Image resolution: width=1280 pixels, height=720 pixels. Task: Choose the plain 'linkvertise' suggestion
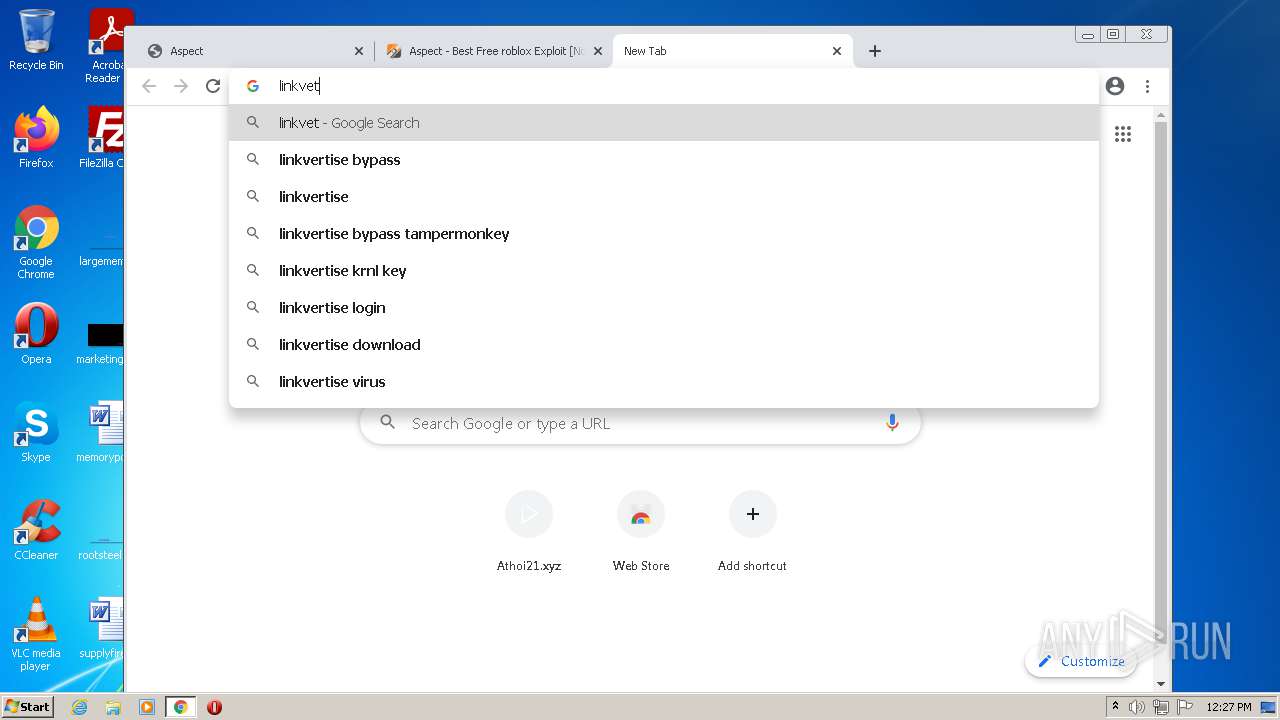coord(664,197)
